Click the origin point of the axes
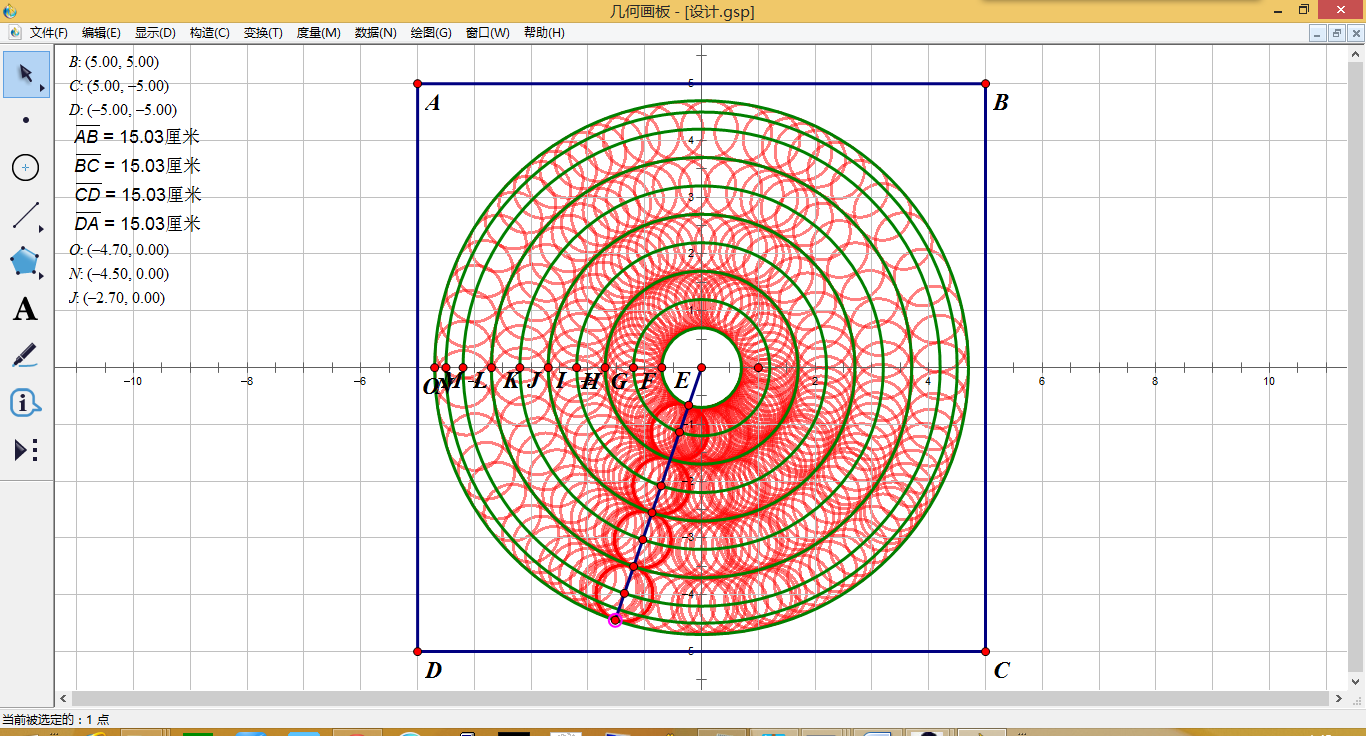Image resolution: width=1366 pixels, height=736 pixels. click(x=702, y=368)
